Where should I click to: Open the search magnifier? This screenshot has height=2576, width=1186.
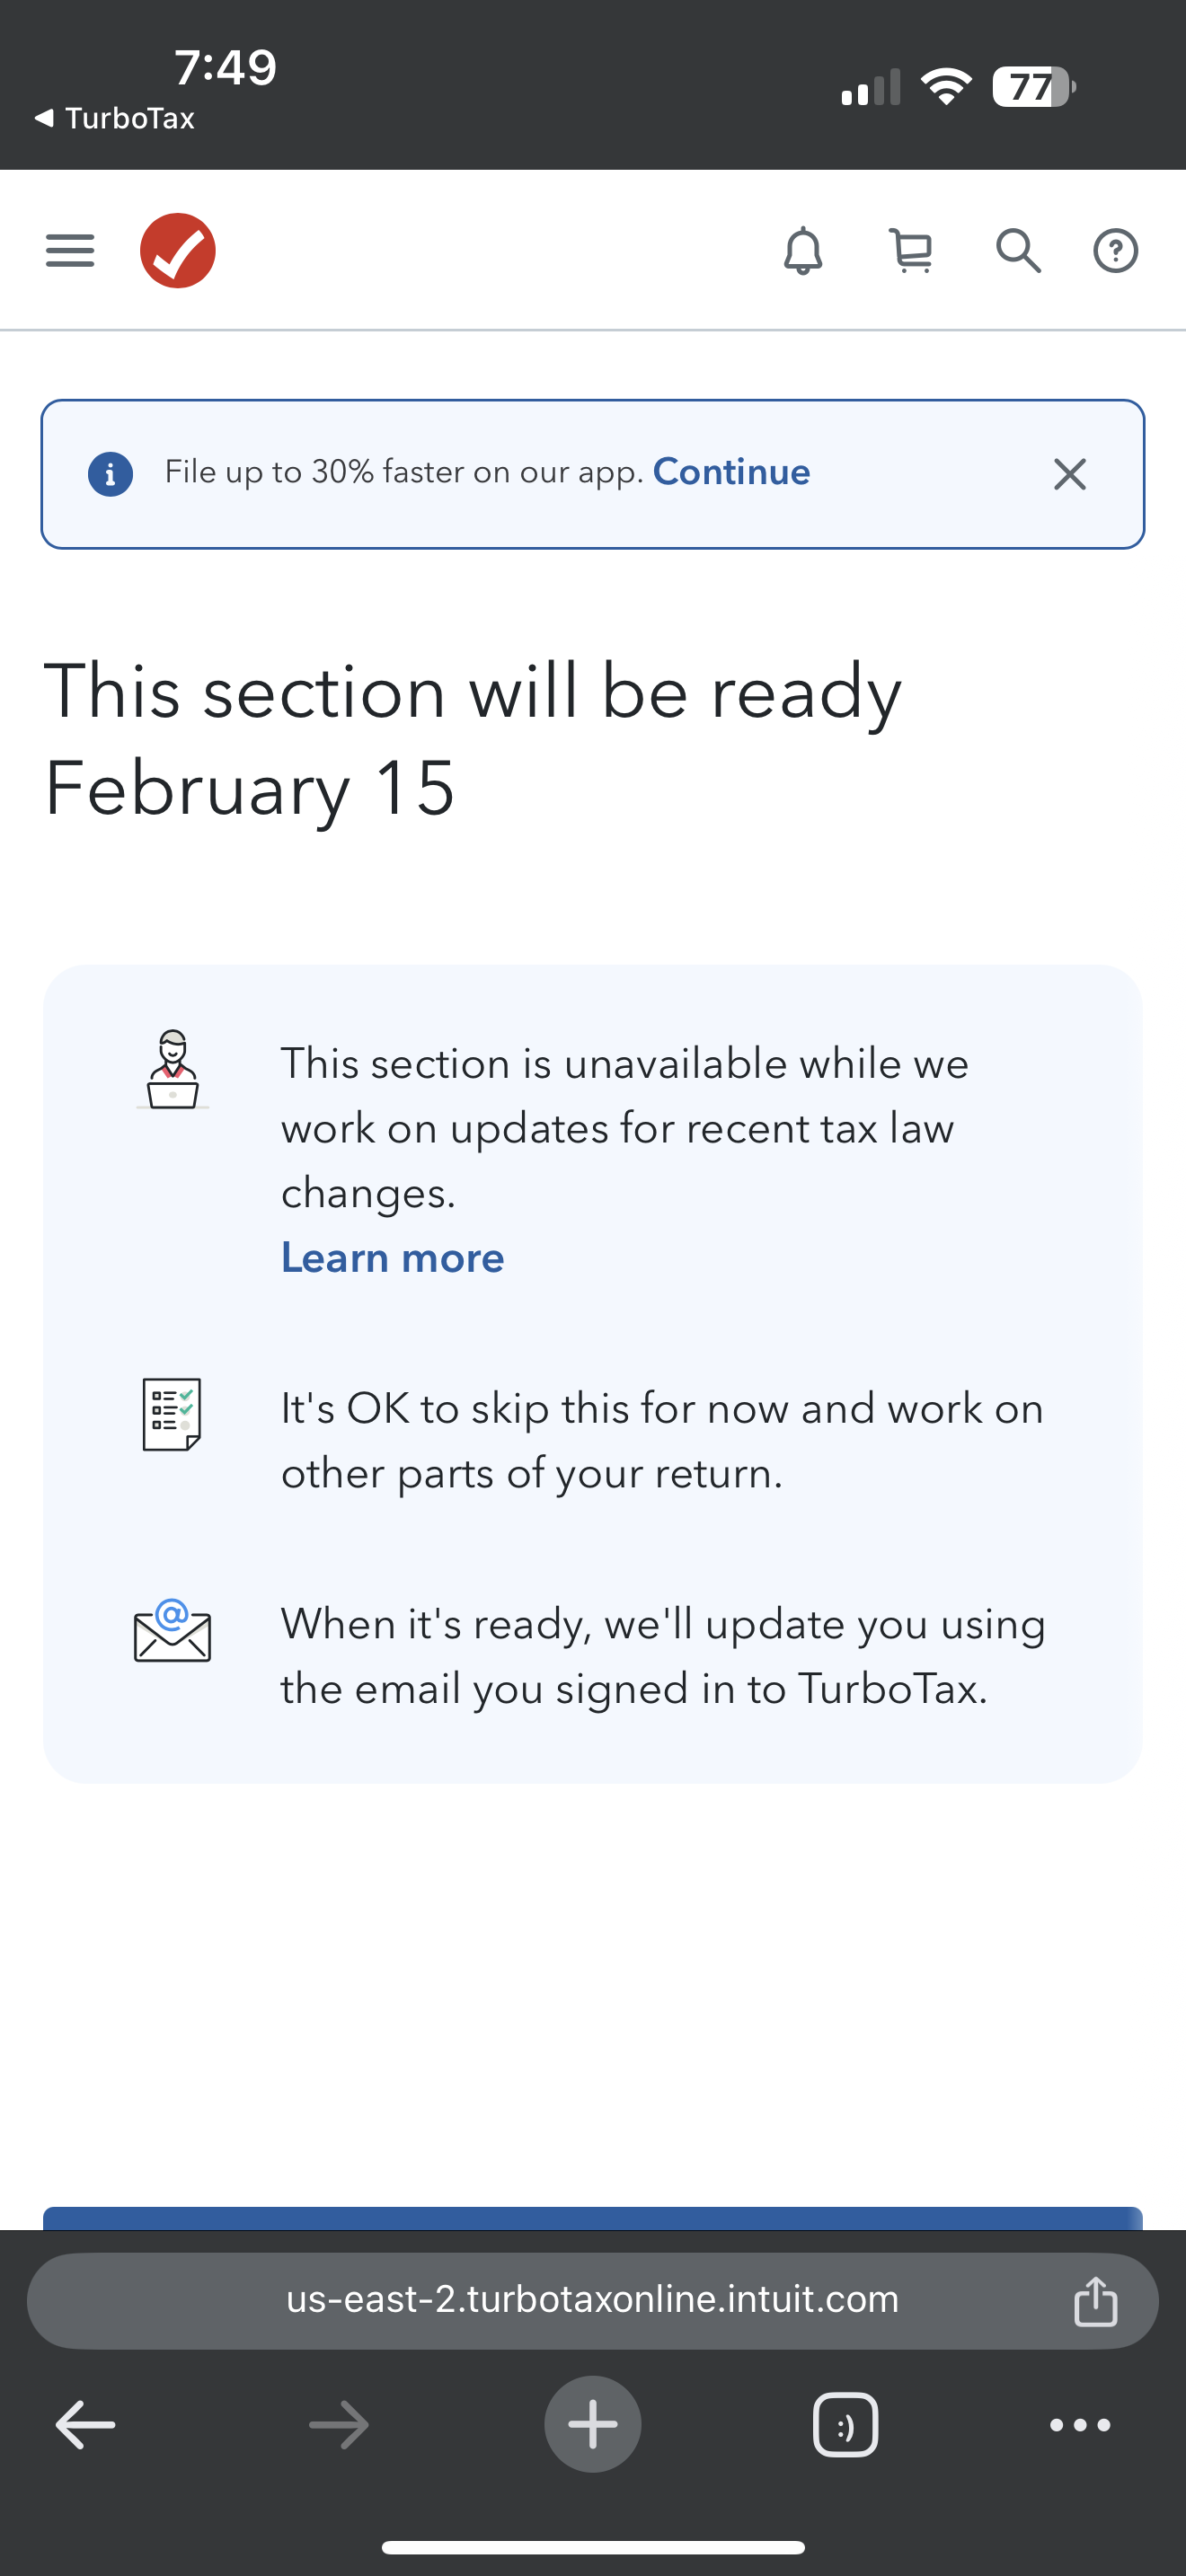[x=1018, y=250]
